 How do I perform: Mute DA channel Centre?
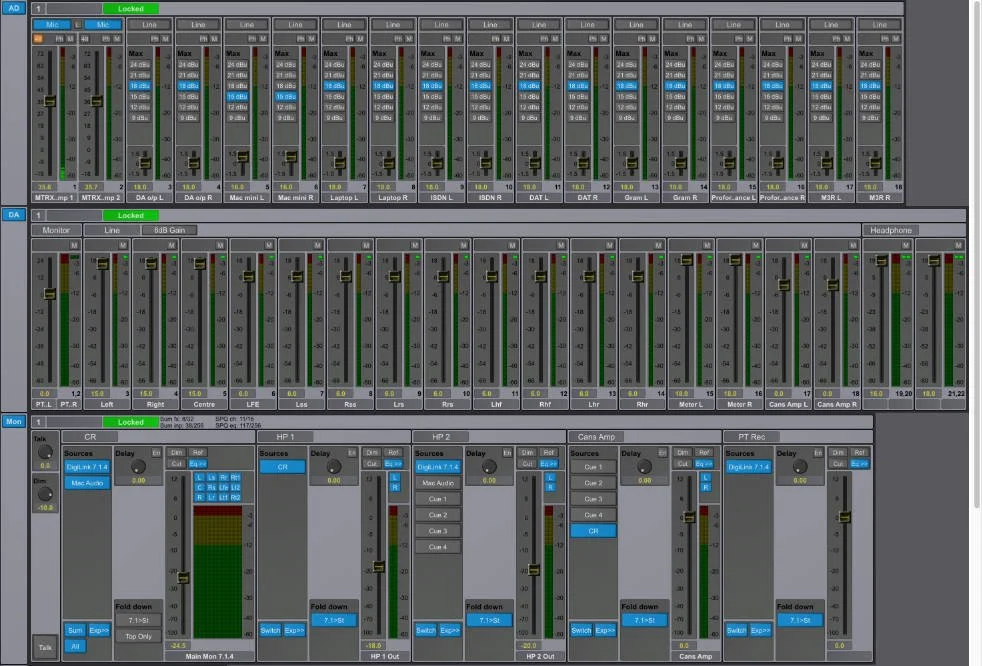click(x=220, y=245)
